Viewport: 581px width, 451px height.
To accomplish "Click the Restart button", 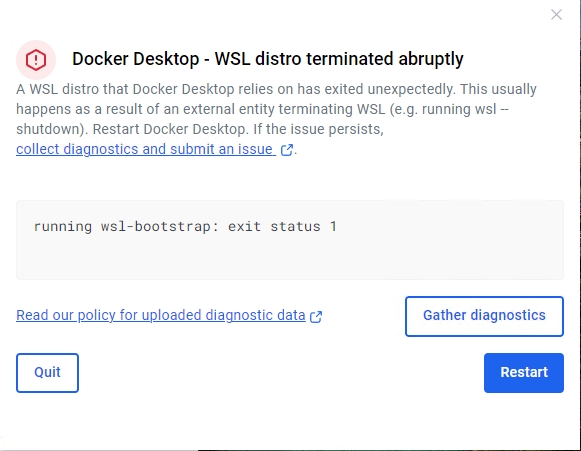I will pos(524,372).
